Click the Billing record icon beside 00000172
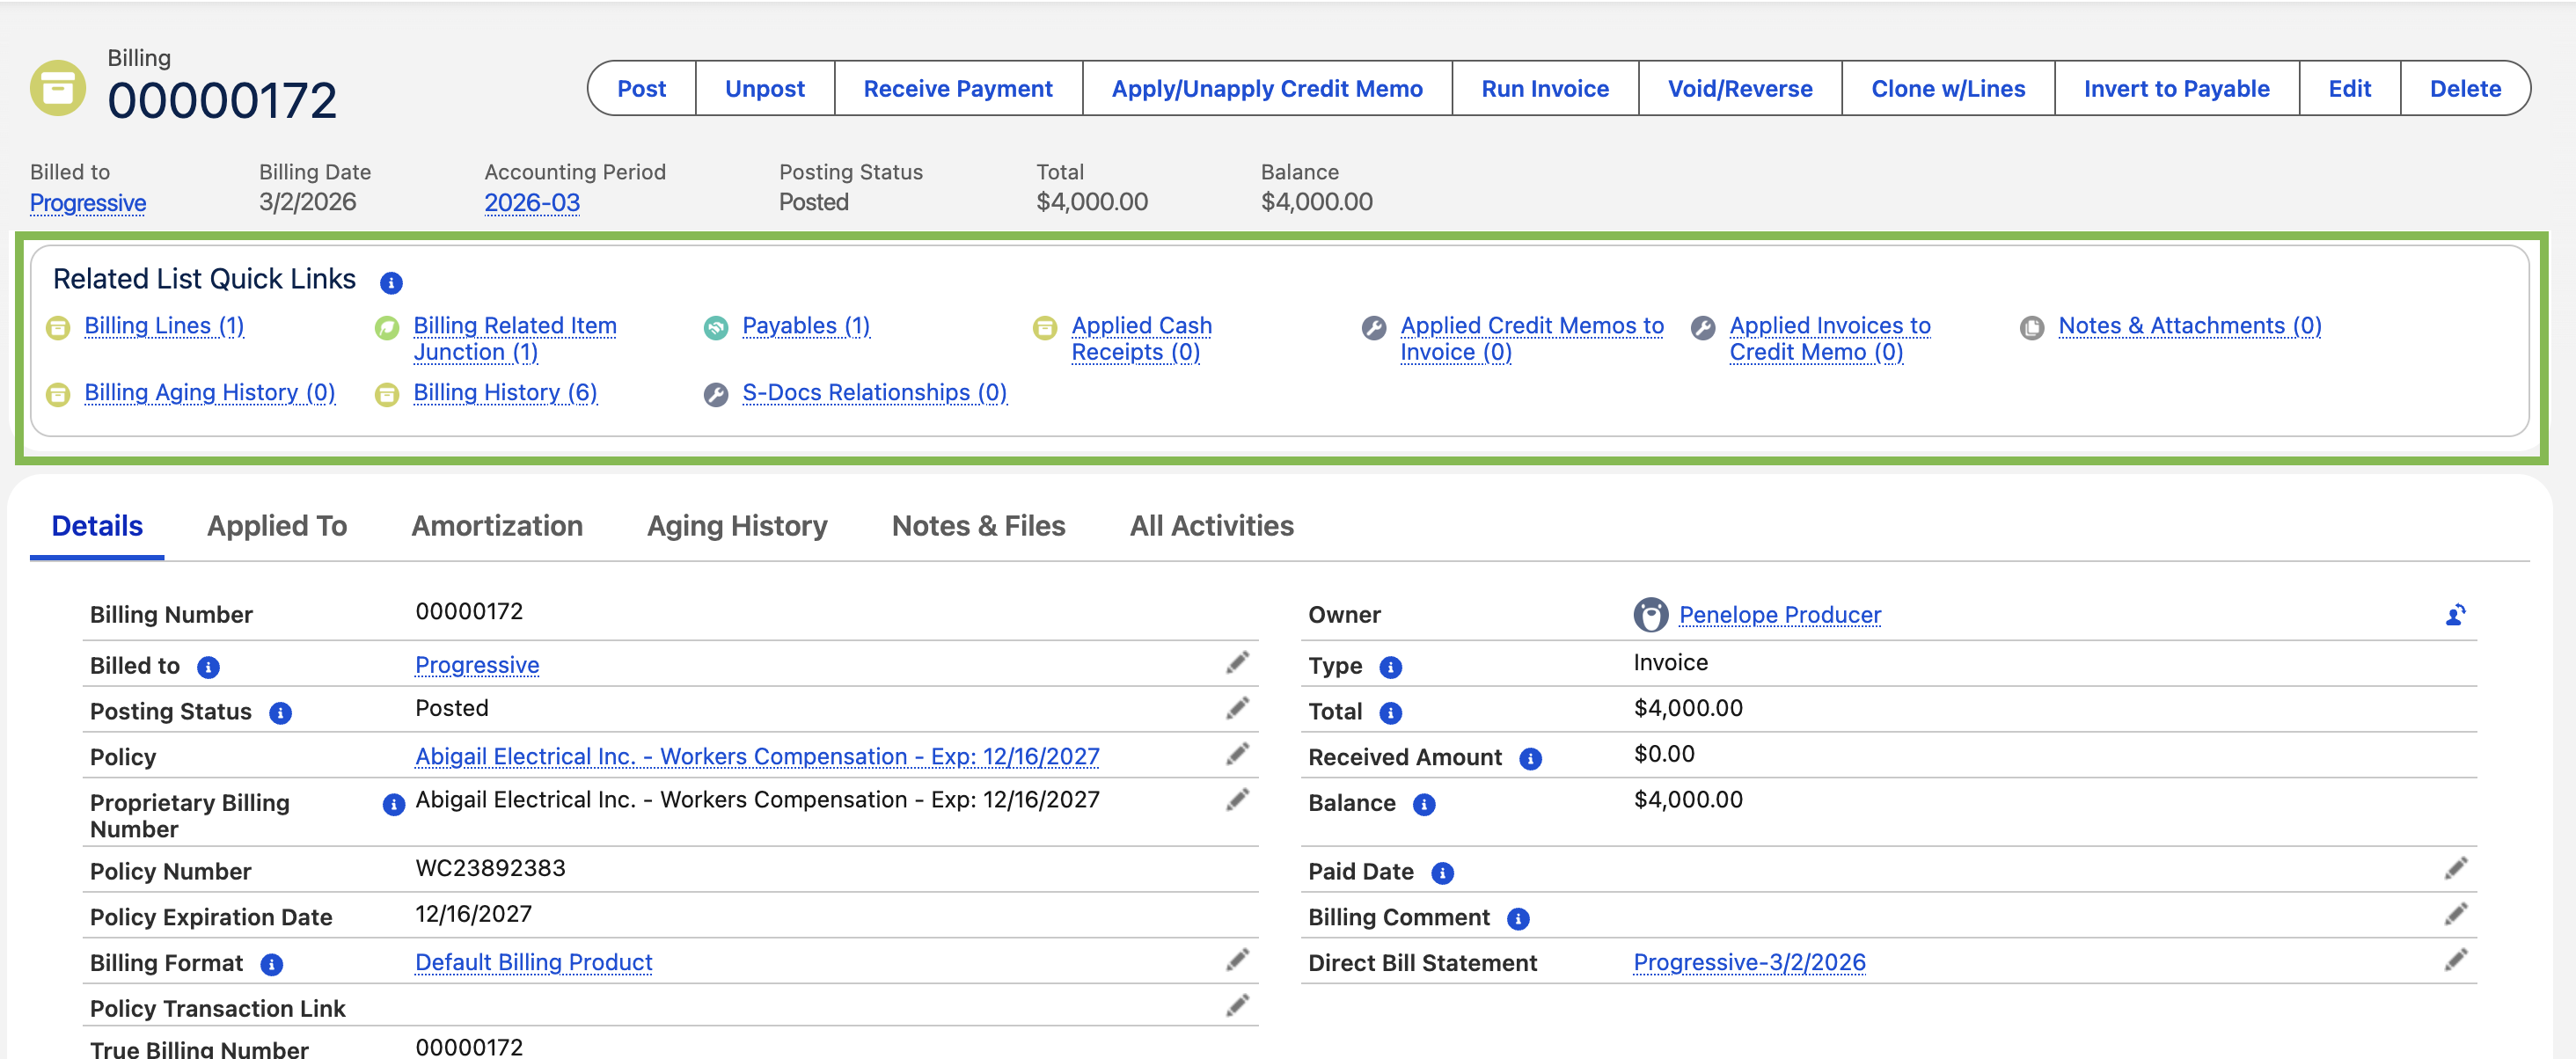Viewport: 2576px width, 1059px height. tap(58, 88)
